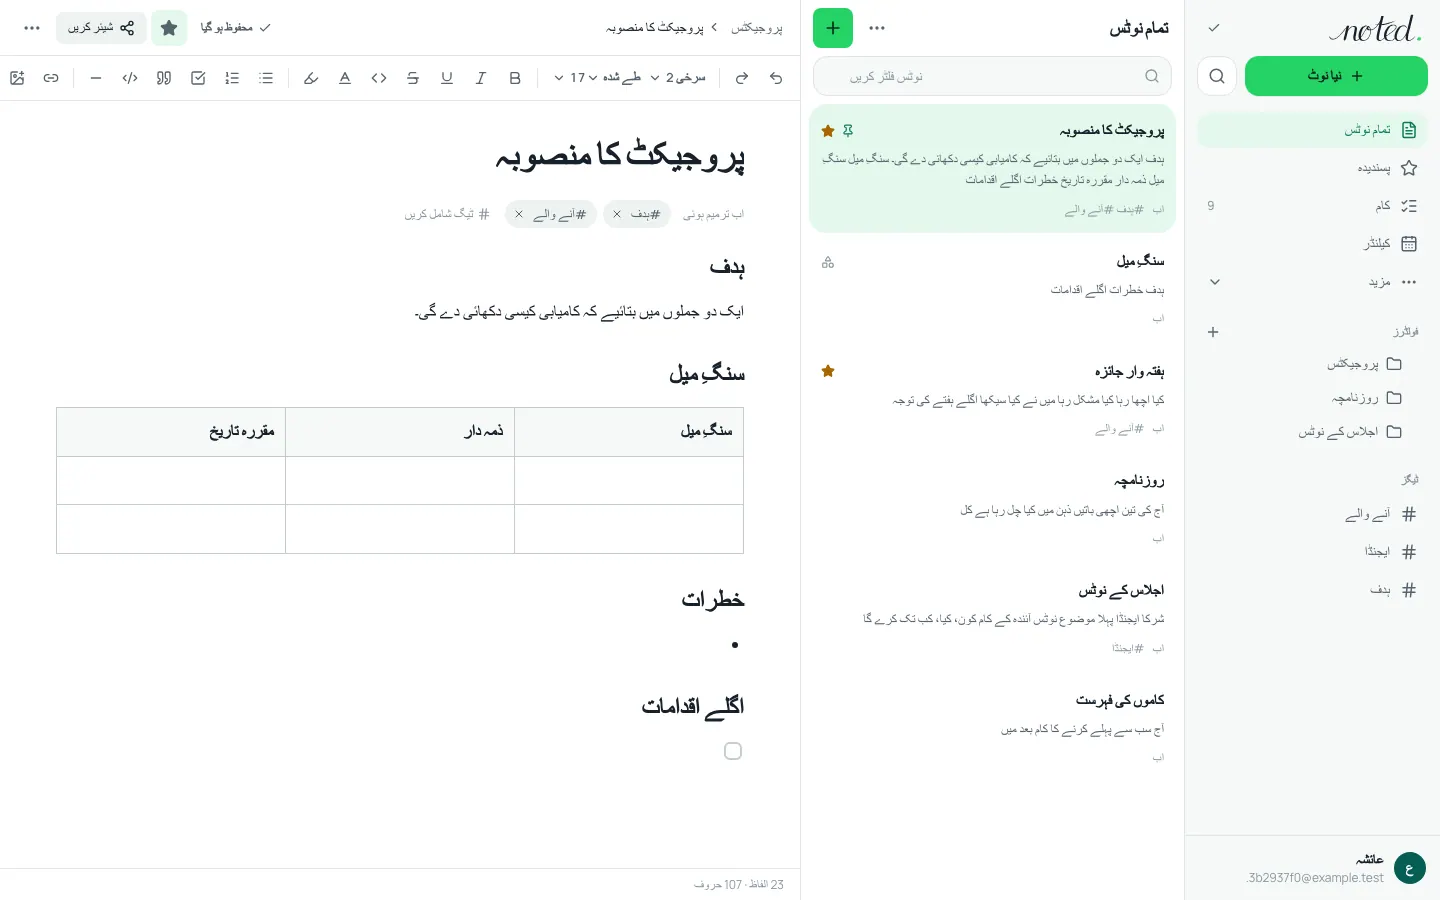The width and height of the screenshot is (1440, 900).
Task: Apply italic formatting
Action: pyautogui.click(x=481, y=78)
